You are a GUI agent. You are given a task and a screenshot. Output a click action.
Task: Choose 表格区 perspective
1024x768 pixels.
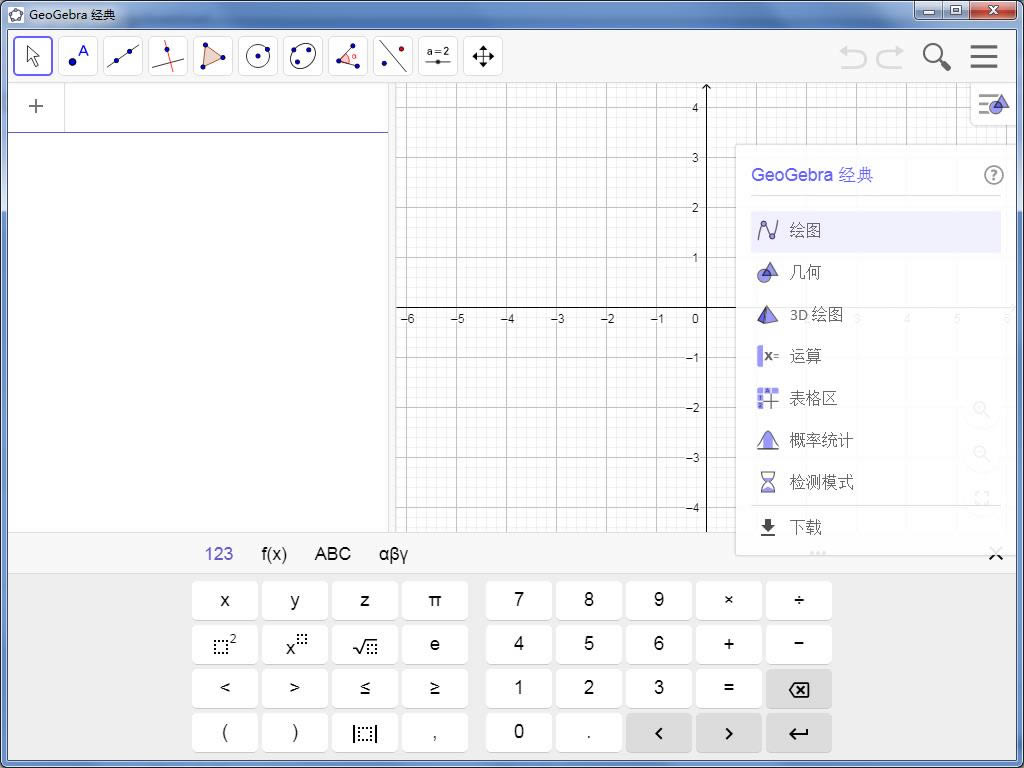(876, 398)
